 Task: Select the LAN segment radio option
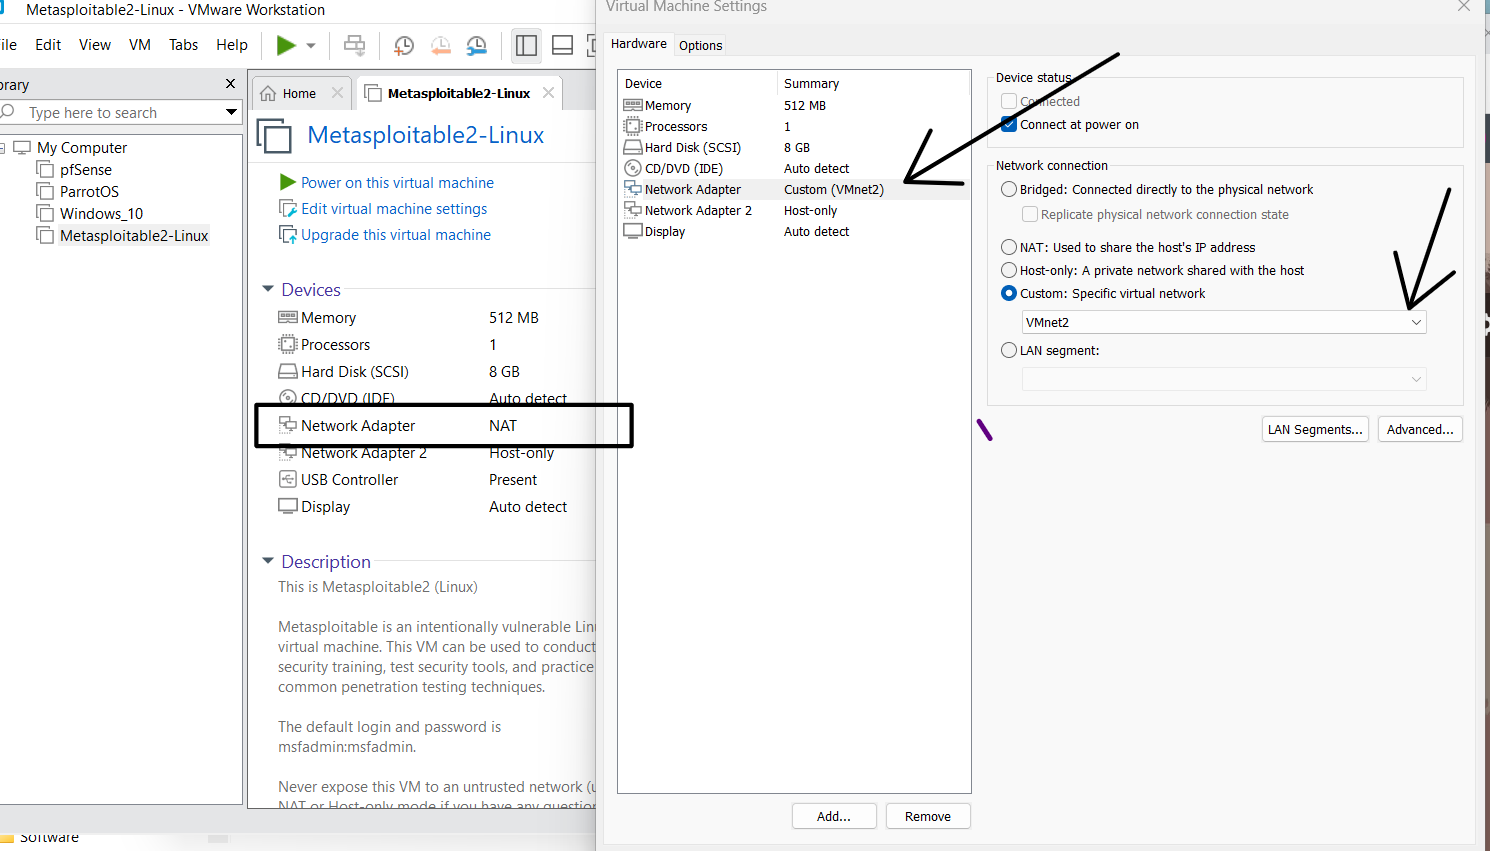(1009, 350)
